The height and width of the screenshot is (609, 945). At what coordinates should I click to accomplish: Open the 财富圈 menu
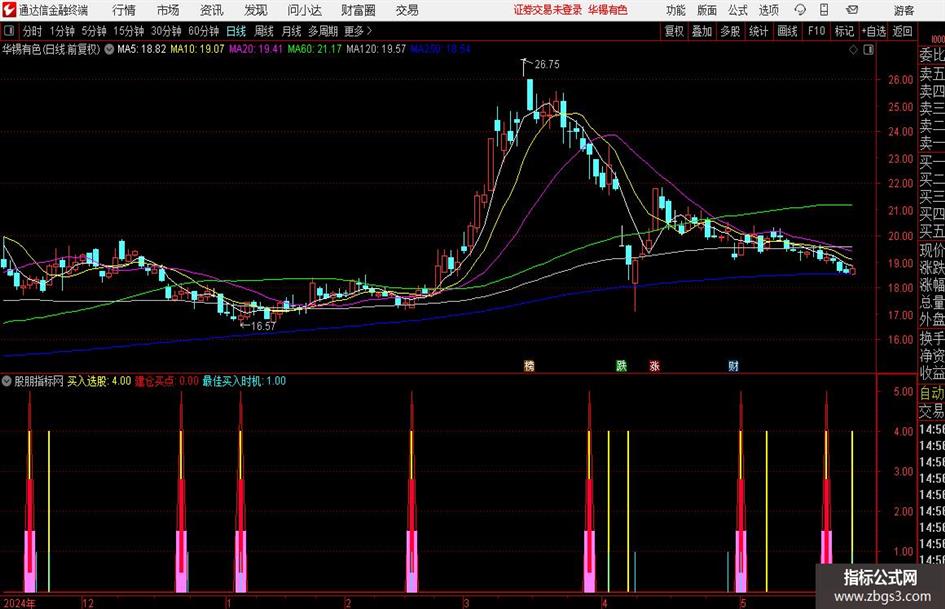pyautogui.click(x=358, y=10)
